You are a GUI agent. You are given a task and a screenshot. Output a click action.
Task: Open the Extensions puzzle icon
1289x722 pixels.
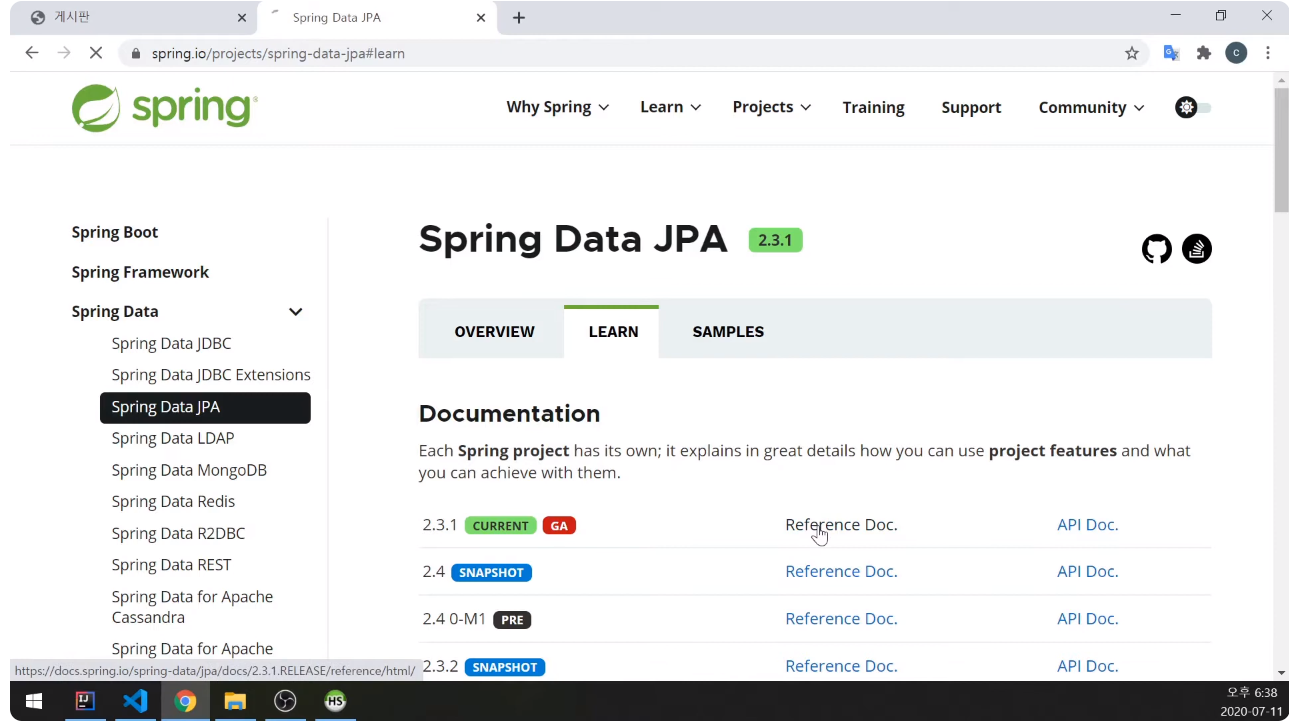(1204, 53)
